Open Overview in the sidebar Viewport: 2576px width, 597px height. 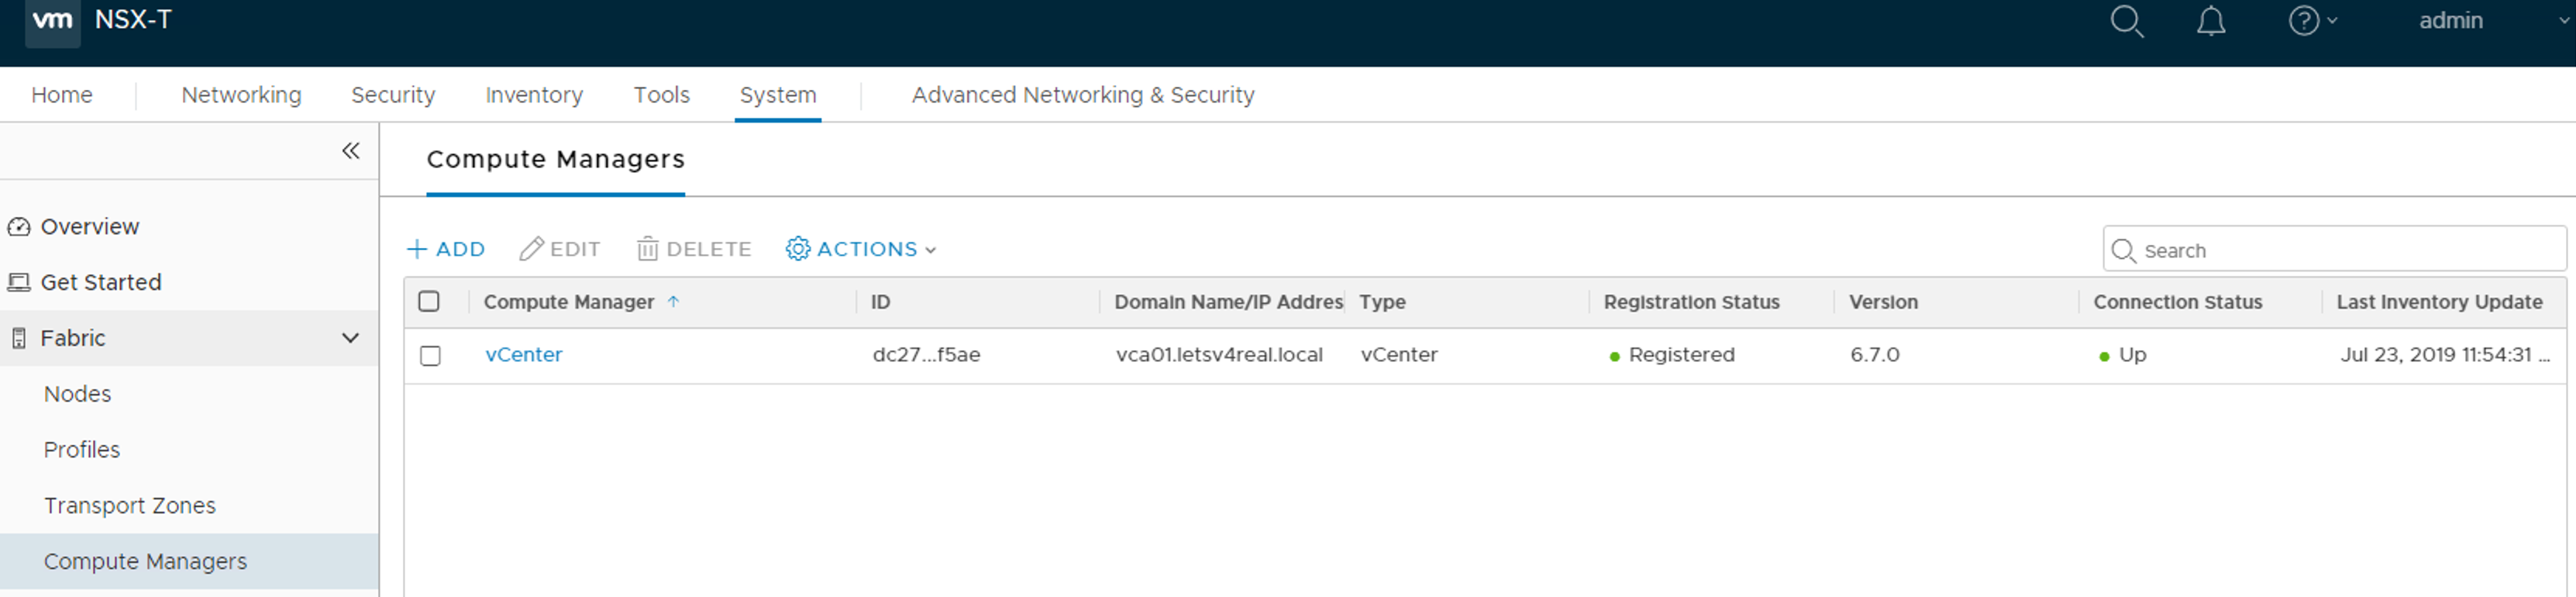click(89, 227)
